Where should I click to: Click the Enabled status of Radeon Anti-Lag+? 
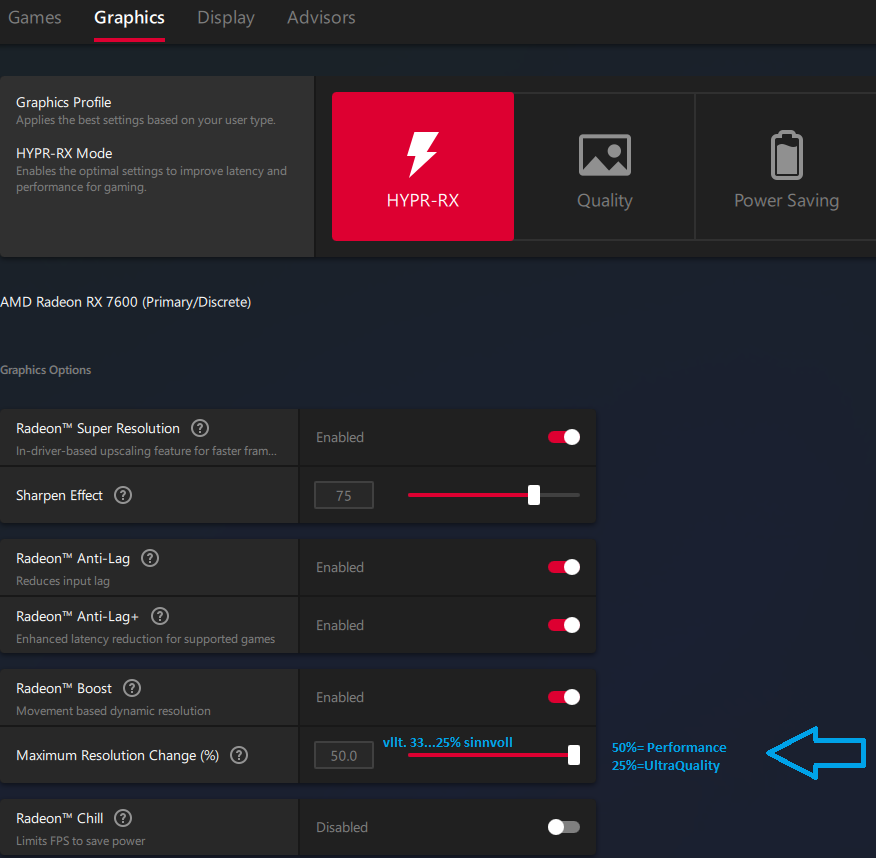point(340,625)
